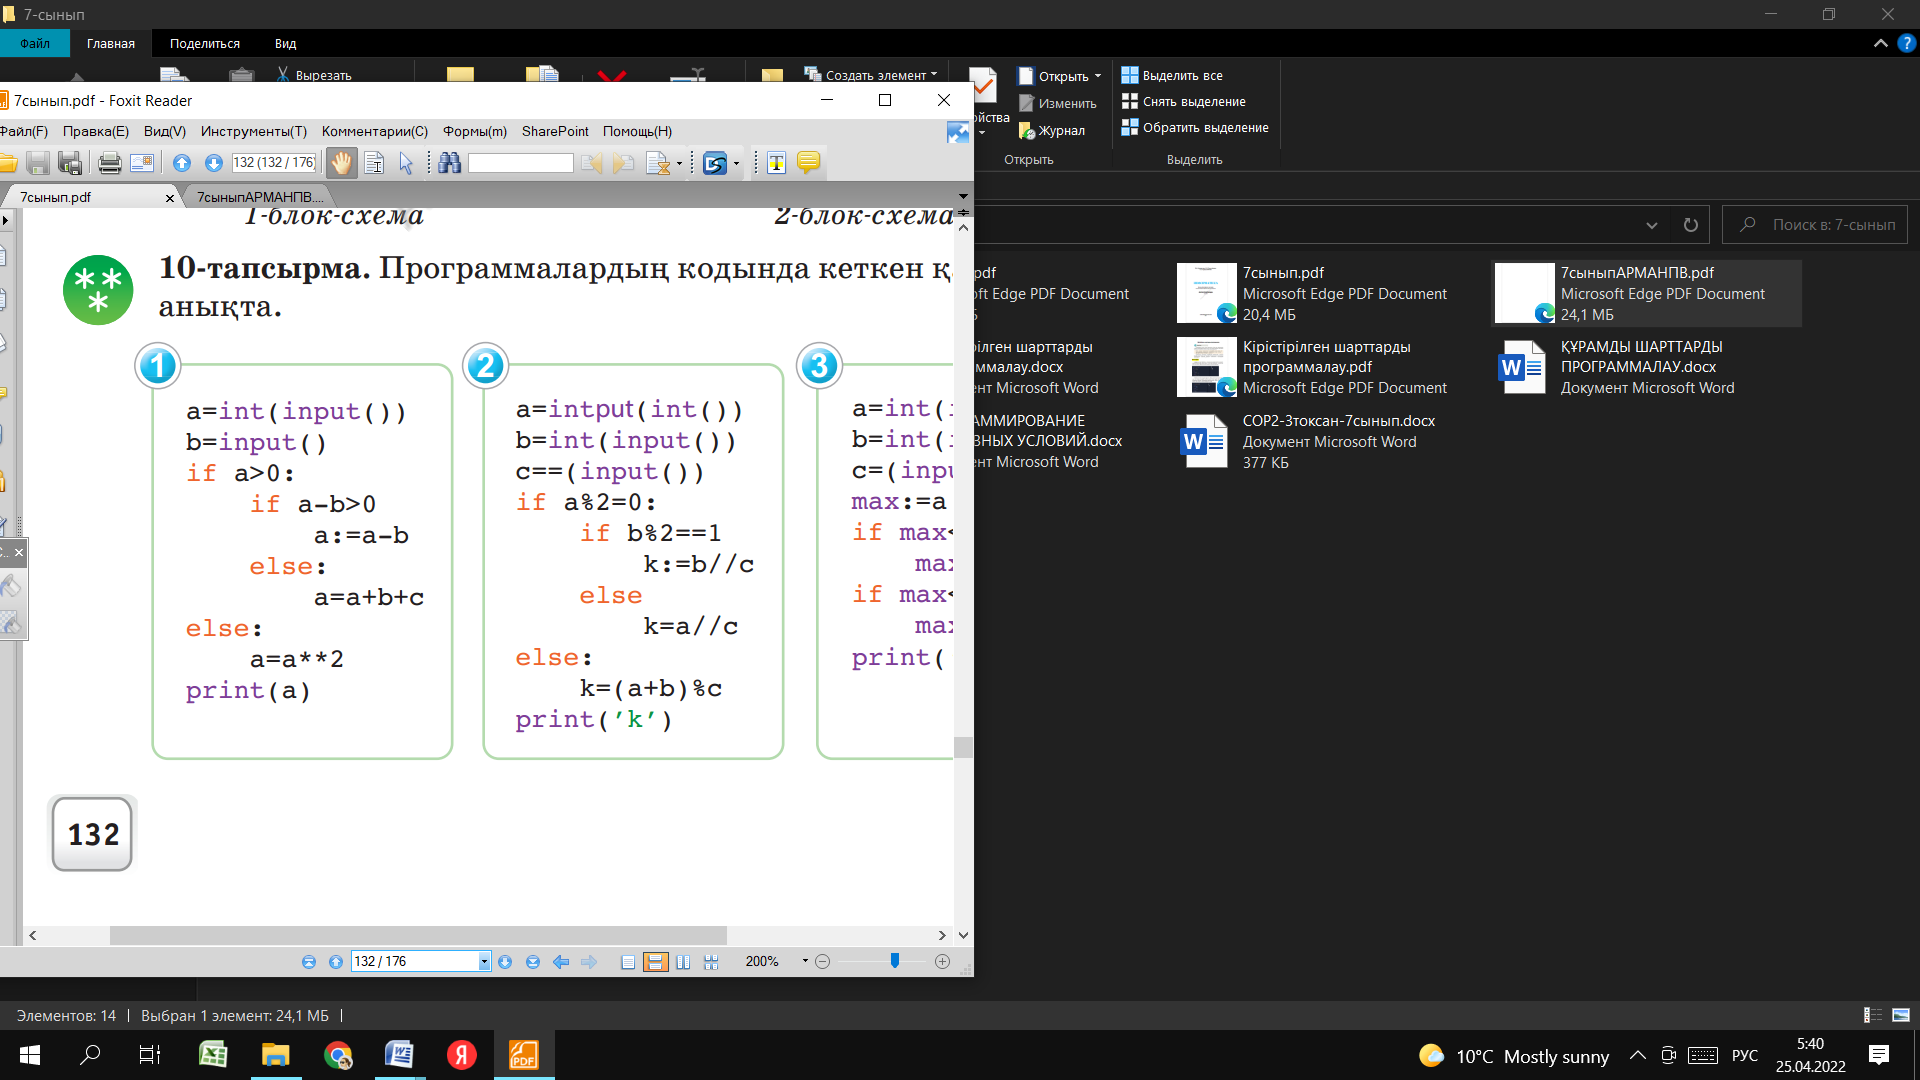Zoom in with plus button
Screen dimensions: 1920x1080
(942, 961)
